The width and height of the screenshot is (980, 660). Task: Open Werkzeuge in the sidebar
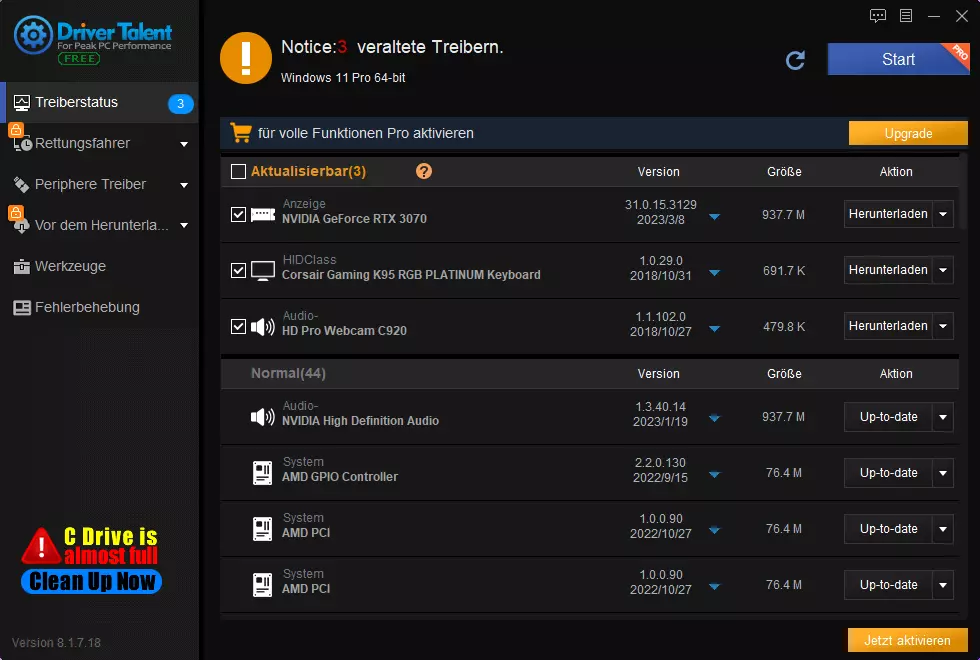99,266
